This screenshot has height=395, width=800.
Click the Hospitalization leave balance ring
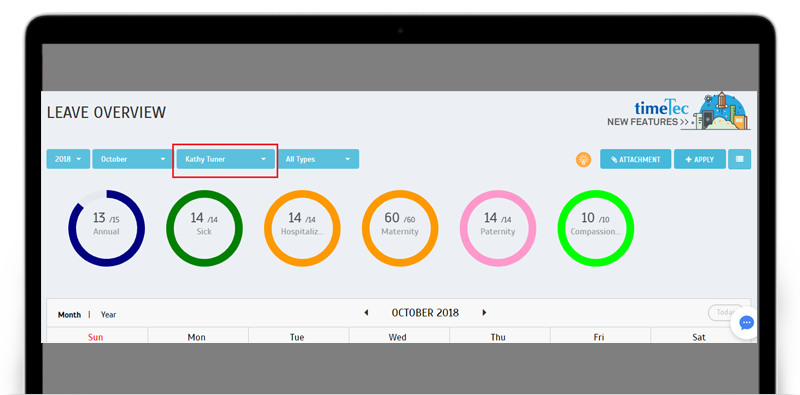click(302, 228)
